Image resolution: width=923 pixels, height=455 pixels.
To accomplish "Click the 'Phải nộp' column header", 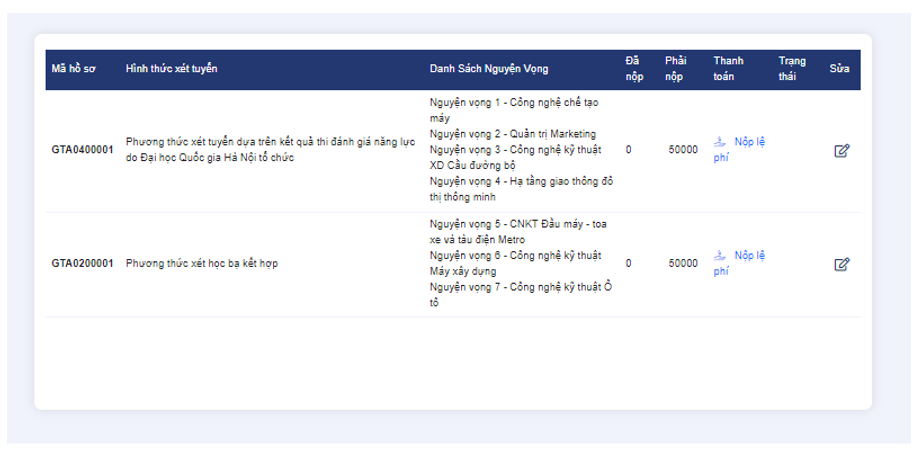I will pyautogui.click(x=676, y=69).
